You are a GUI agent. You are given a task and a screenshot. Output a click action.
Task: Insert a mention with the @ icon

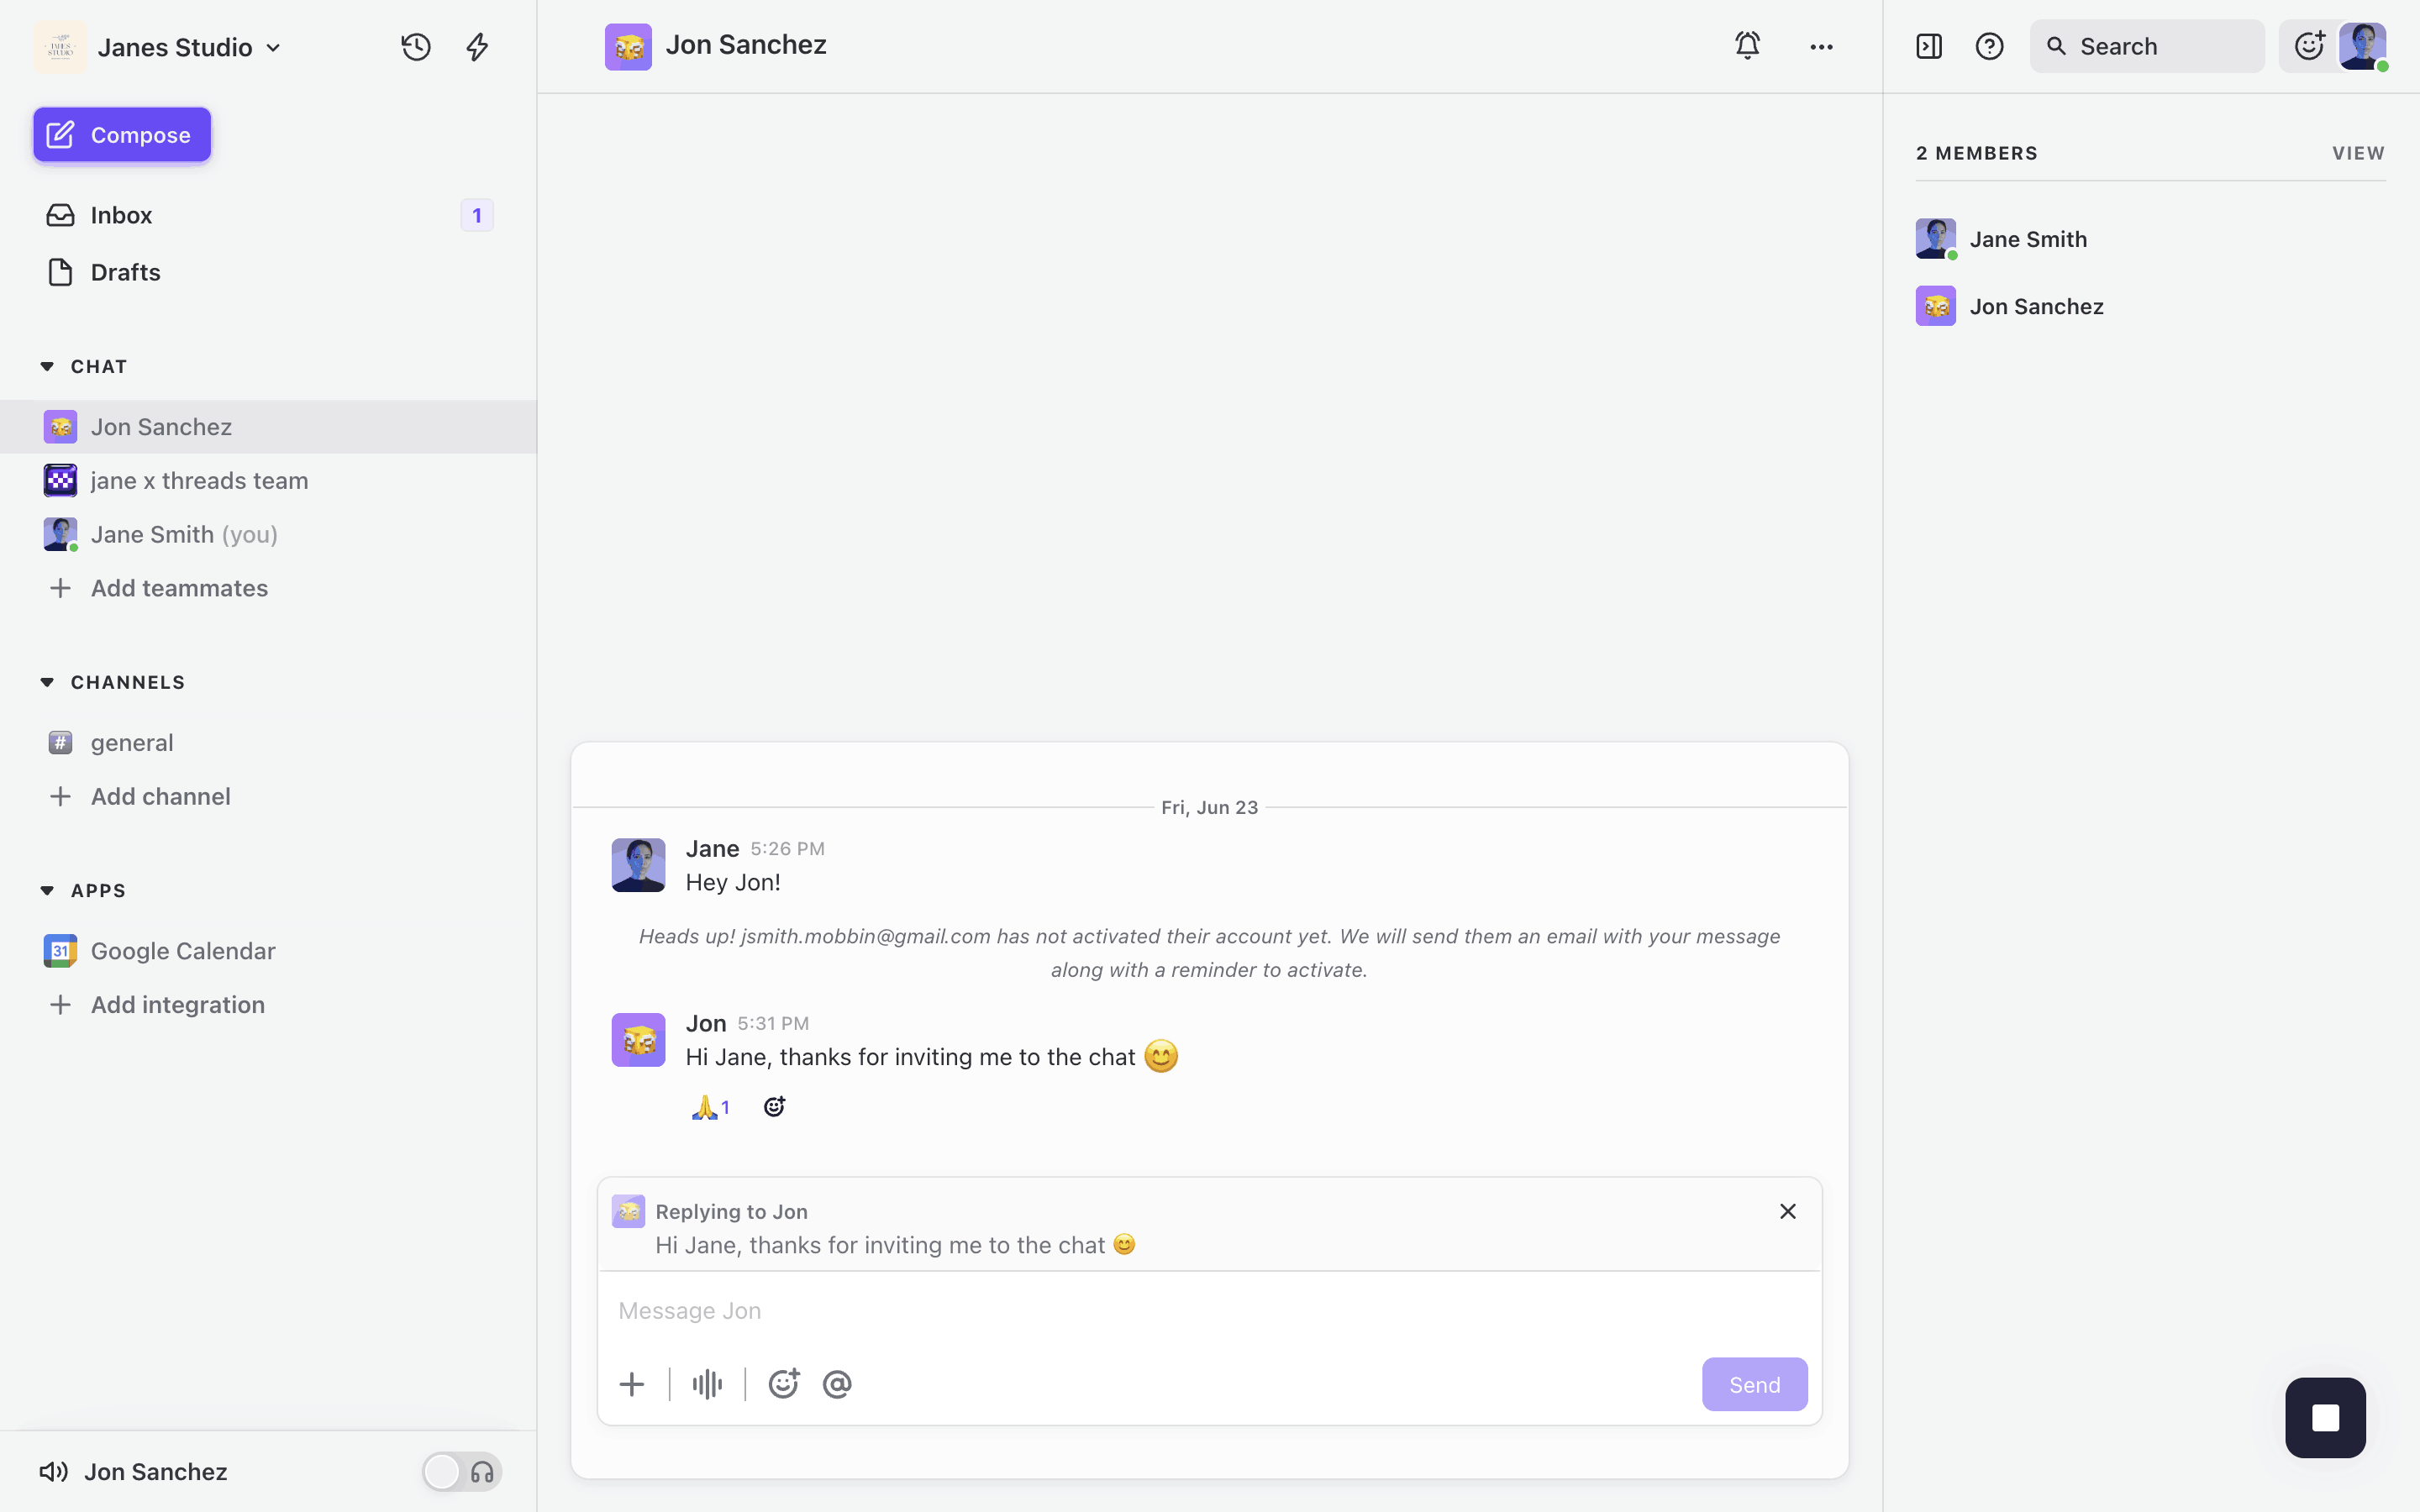837,1384
